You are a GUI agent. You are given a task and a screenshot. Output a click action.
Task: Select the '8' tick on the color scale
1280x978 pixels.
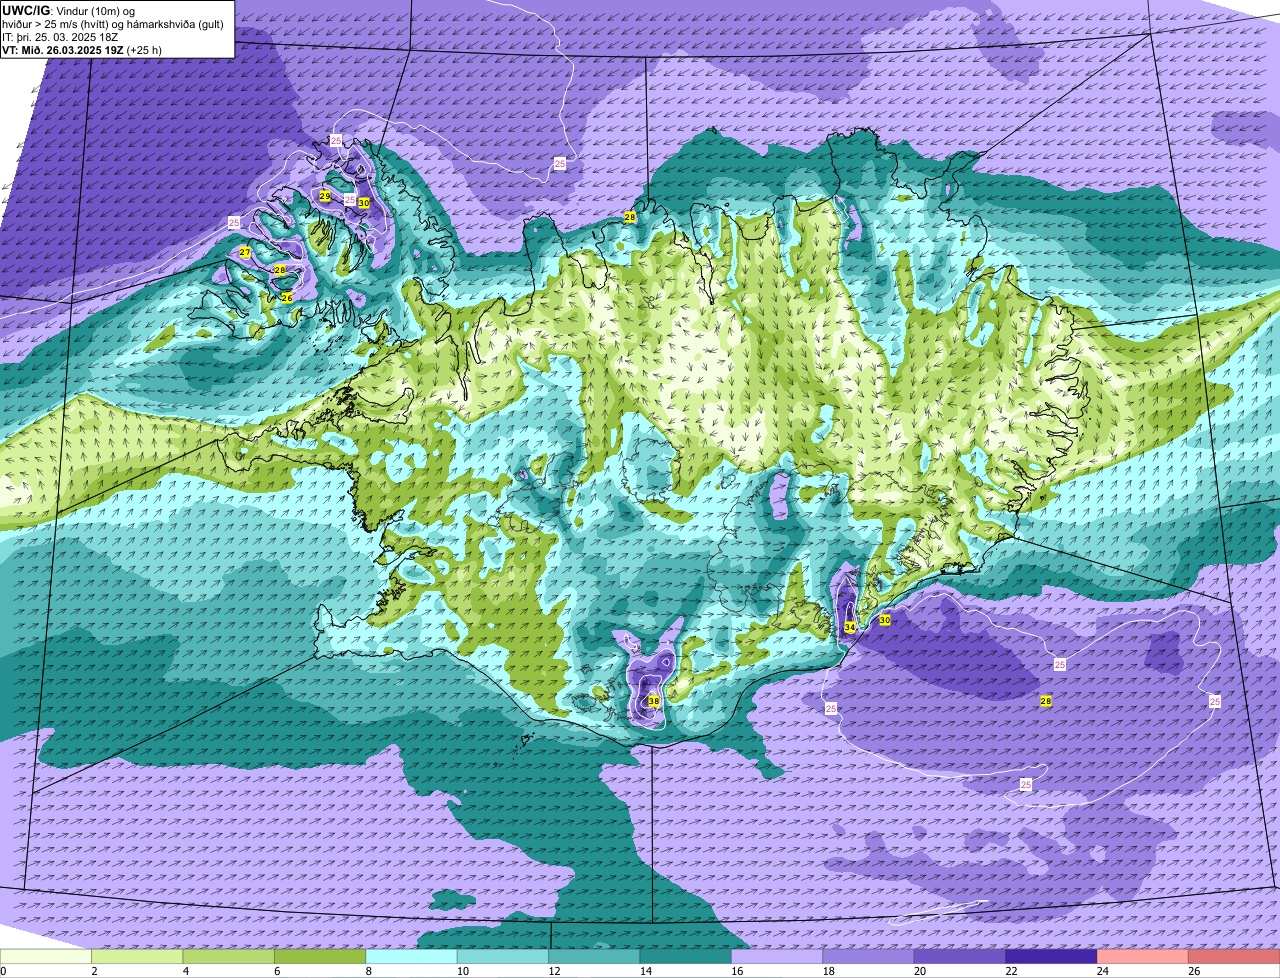coord(367,971)
